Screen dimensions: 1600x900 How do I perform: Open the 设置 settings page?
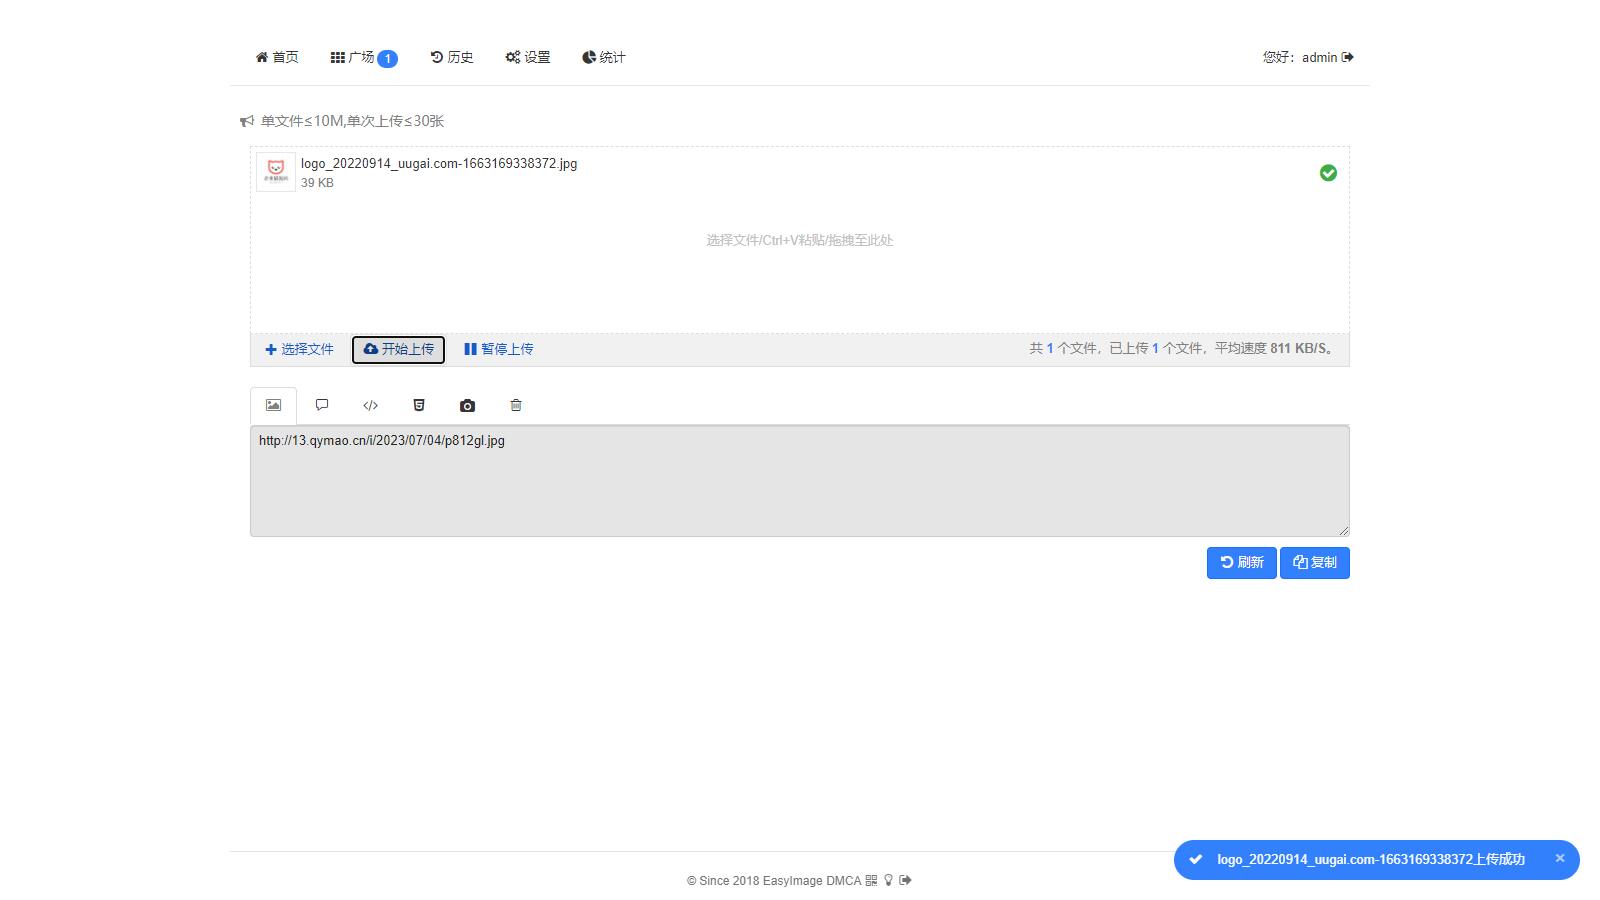click(x=528, y=57)
